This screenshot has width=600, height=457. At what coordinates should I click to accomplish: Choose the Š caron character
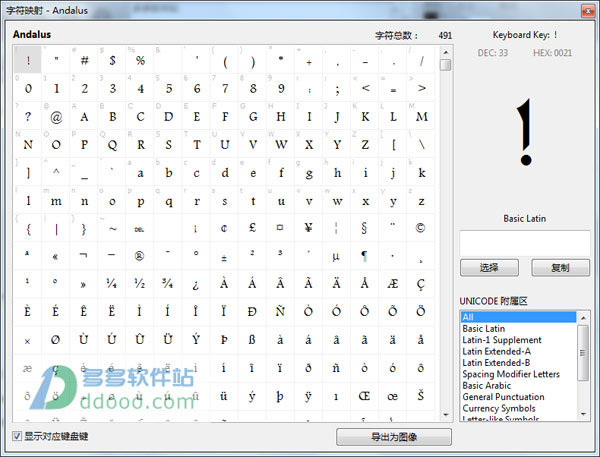pyautogui.click(x=421, y=396)
